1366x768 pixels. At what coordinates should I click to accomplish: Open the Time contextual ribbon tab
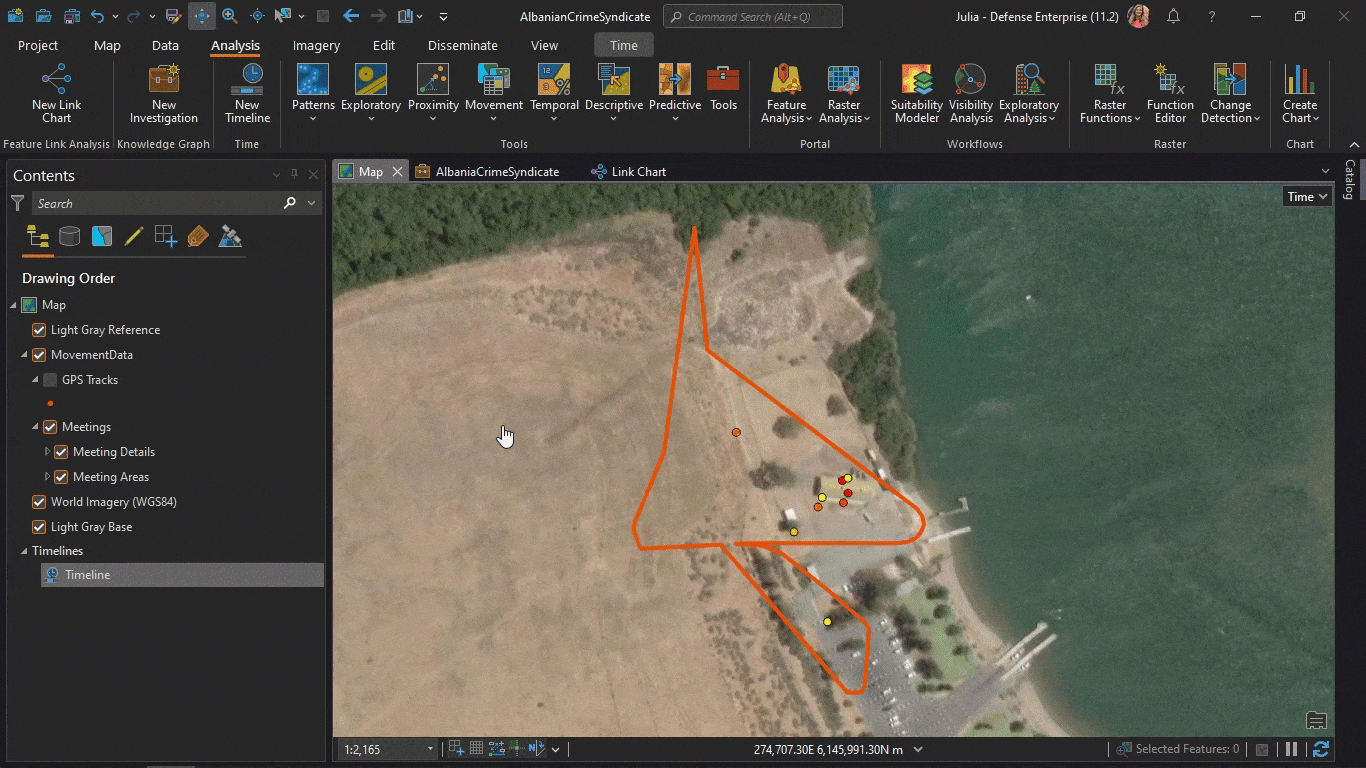click(x=624, y=45)
